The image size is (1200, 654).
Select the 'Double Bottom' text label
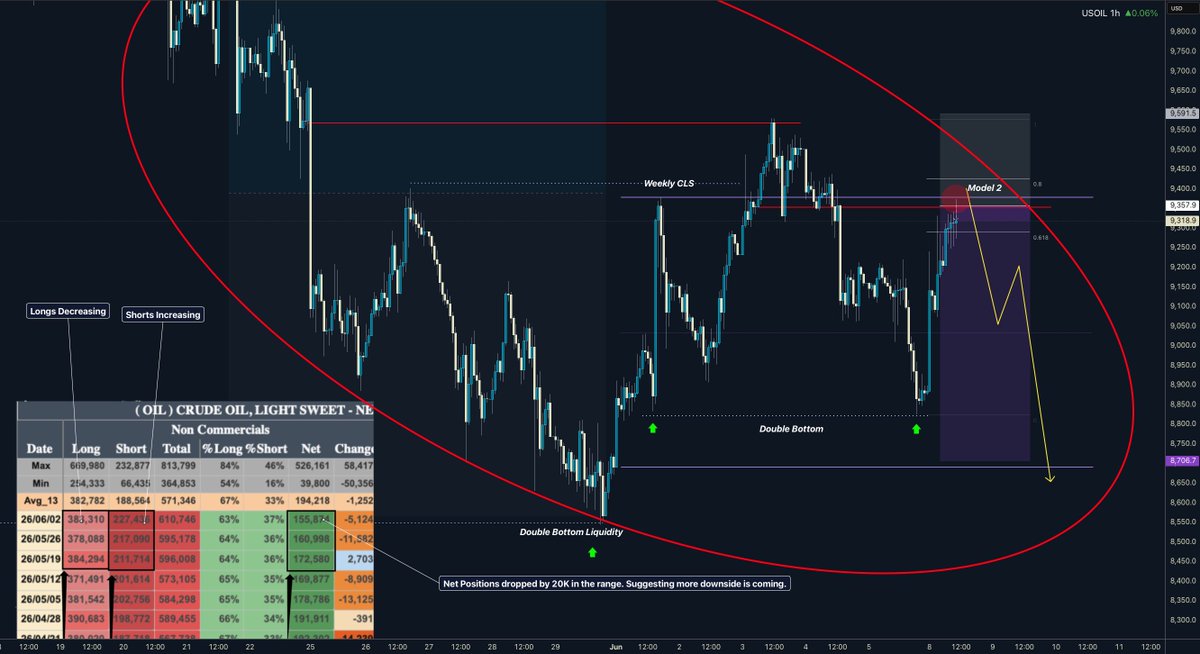790,428
